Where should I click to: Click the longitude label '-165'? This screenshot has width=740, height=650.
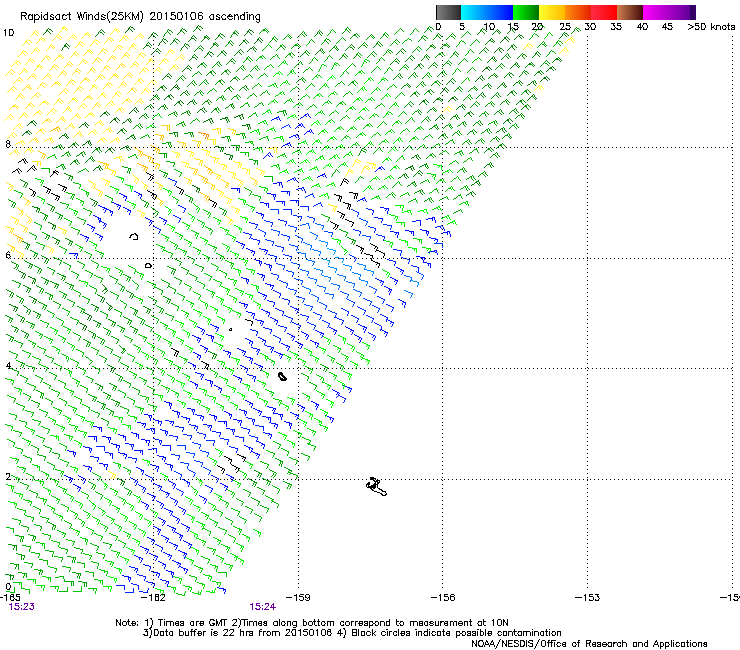click(x=10, y=597)
